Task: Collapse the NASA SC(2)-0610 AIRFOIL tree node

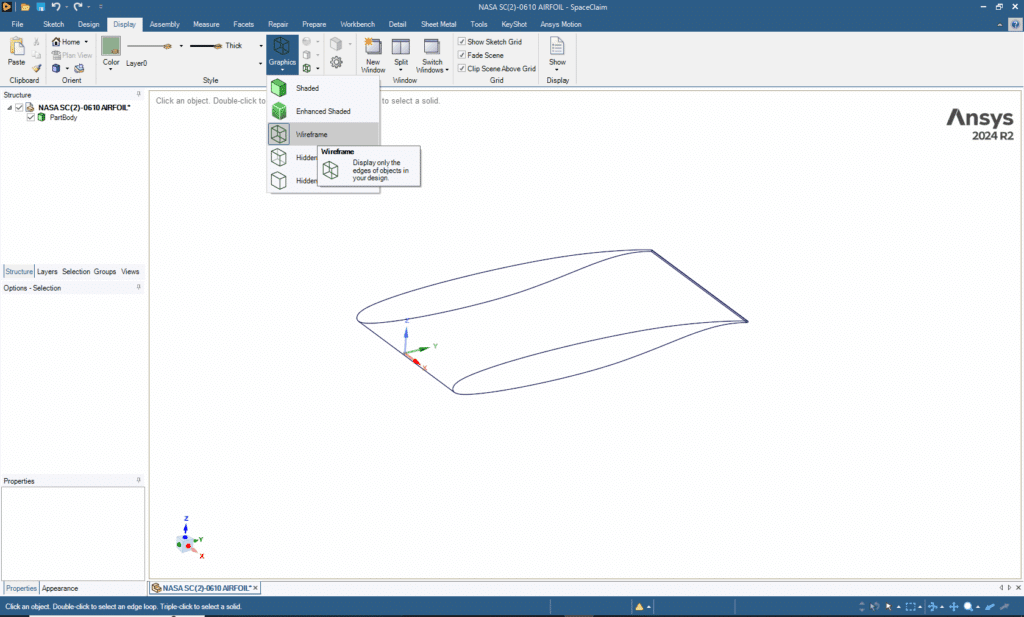Action: click(x=10, y=106)
